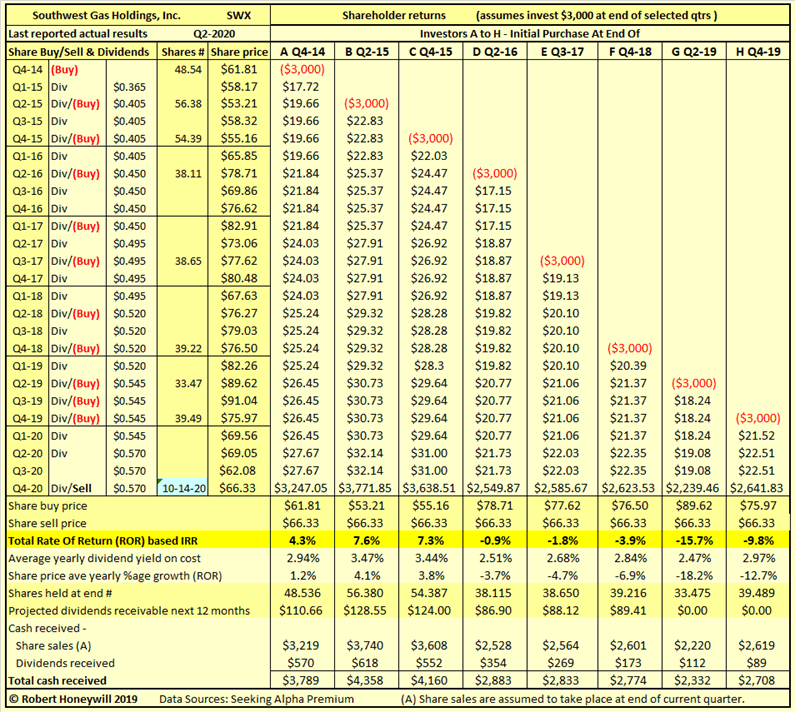Screen dimensions: 795x712
Task: Click the $2,623.53 final value for investor F
Action: click(628, 488)
